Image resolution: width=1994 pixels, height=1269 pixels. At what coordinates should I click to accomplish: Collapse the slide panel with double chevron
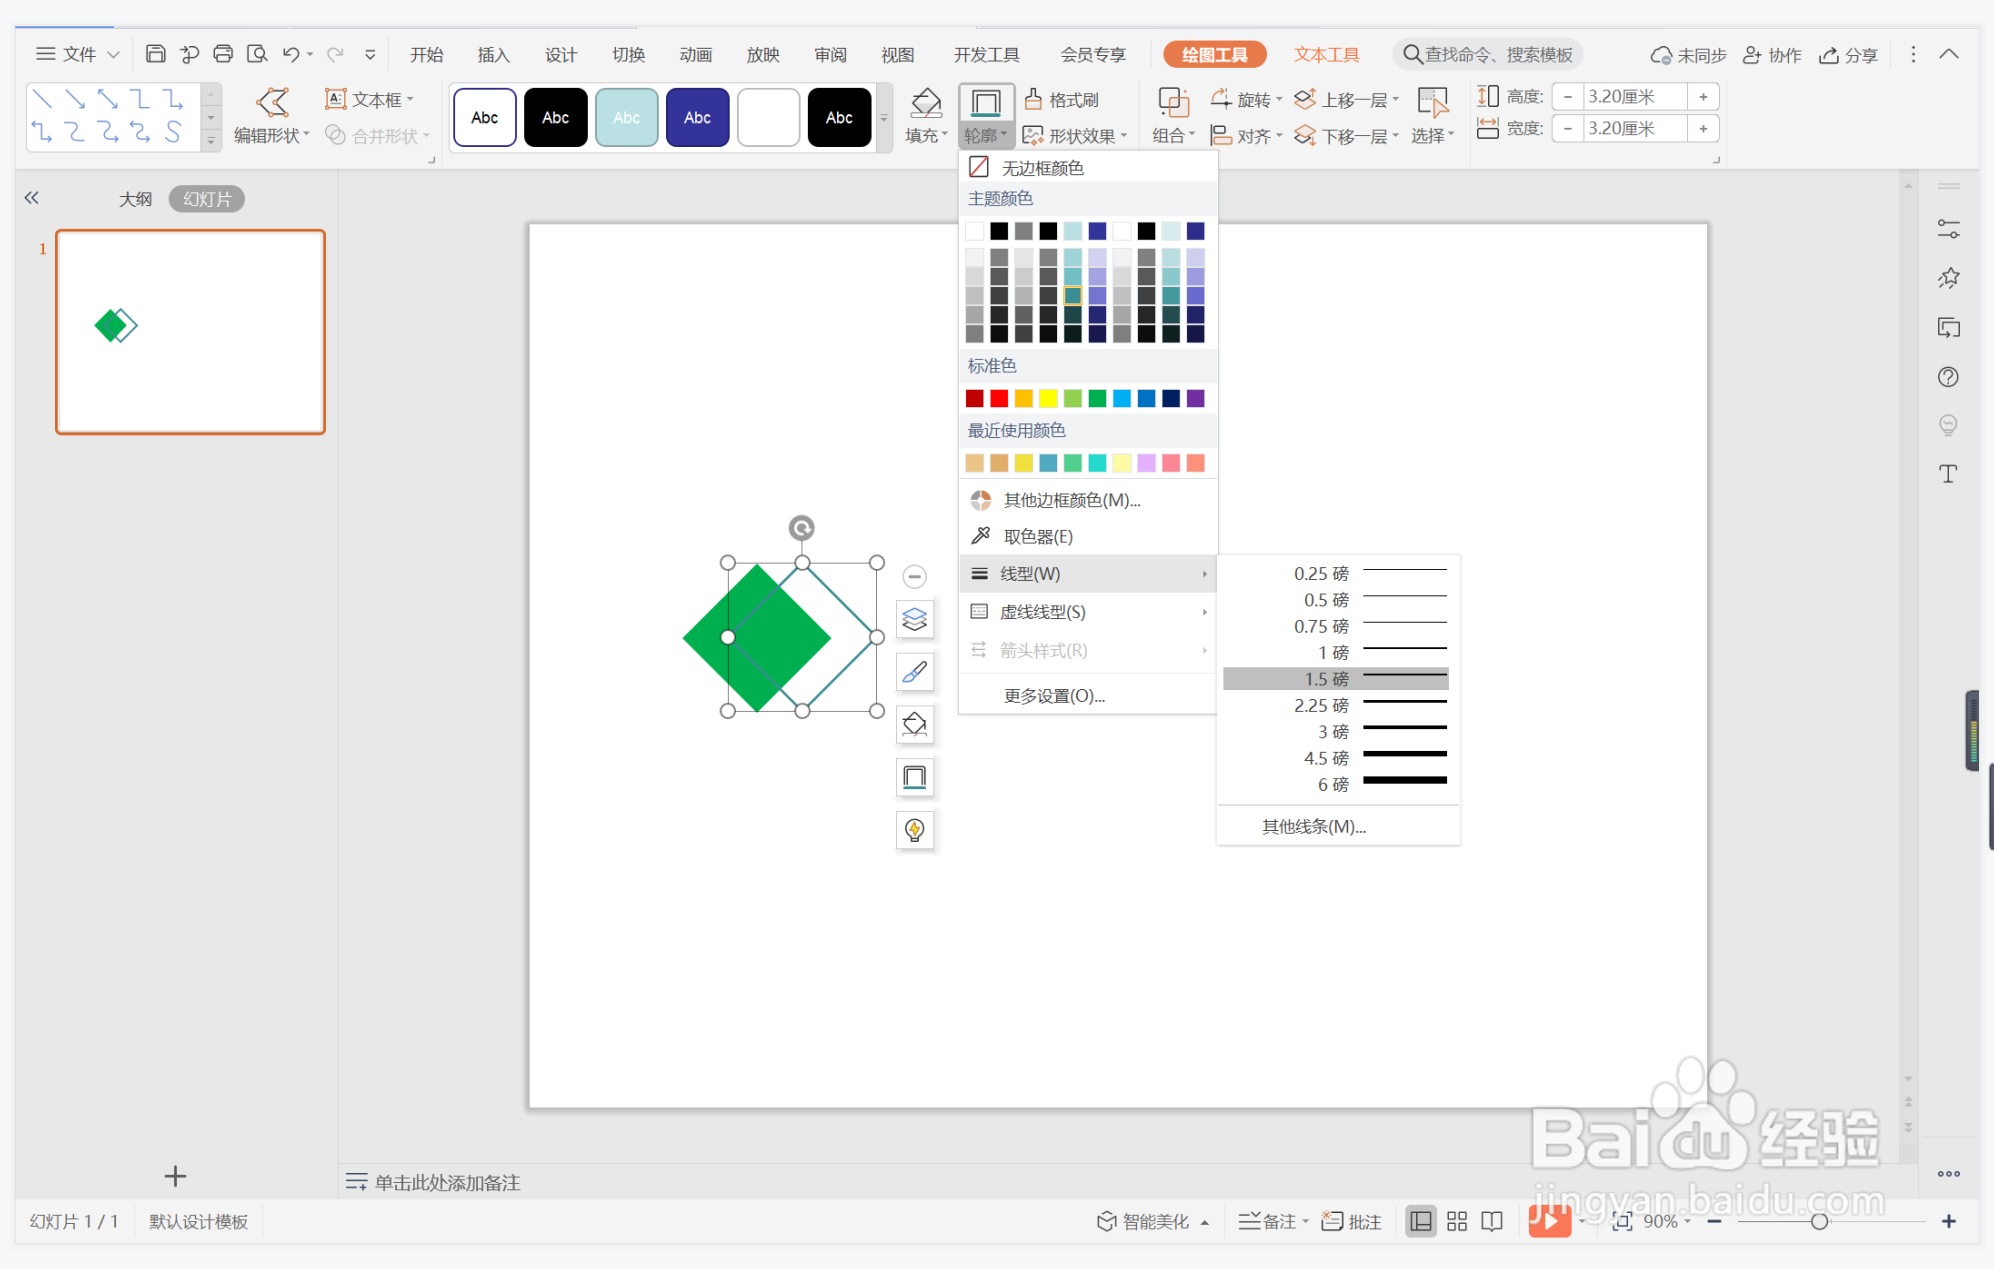click(x=31, y=198)
